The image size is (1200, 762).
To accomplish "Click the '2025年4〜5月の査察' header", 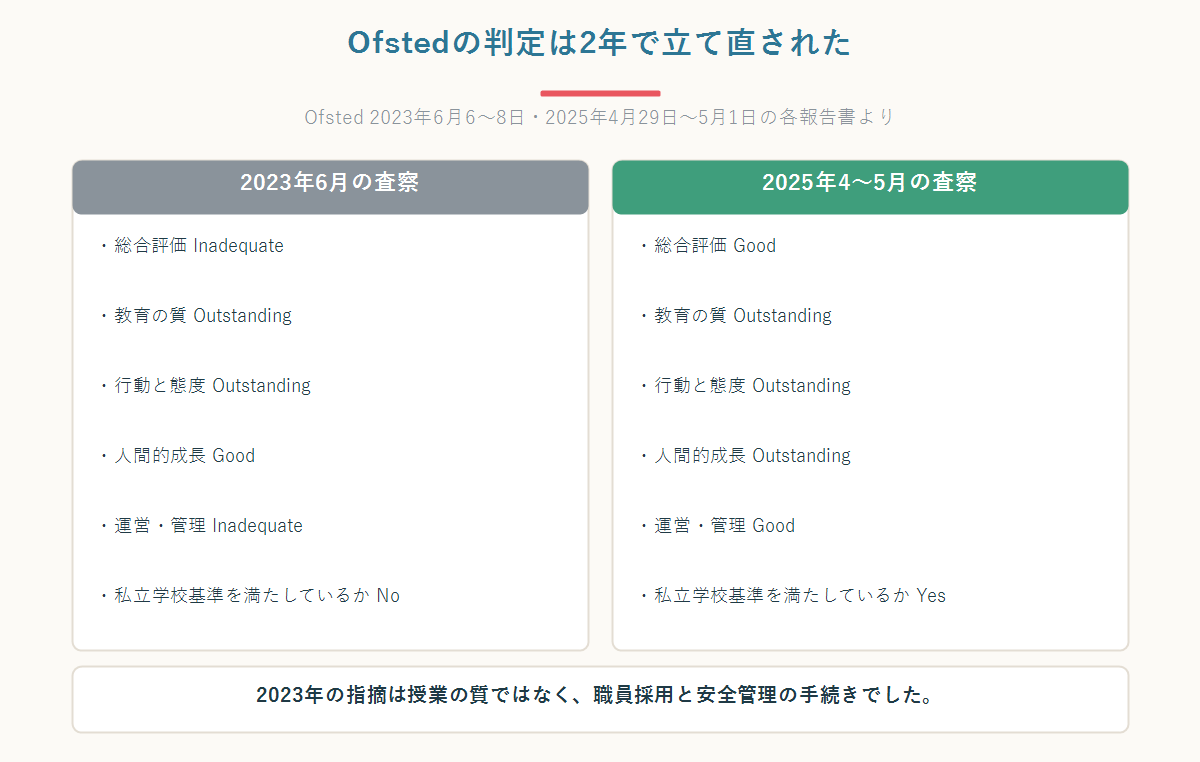I will (870, 187).
